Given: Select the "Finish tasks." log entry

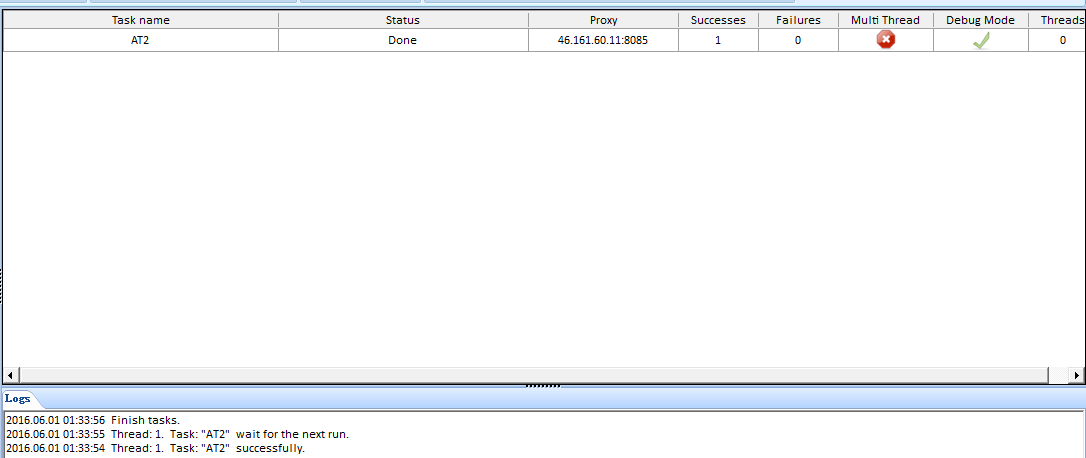Looking at the screenshot, I should point(93,420).
